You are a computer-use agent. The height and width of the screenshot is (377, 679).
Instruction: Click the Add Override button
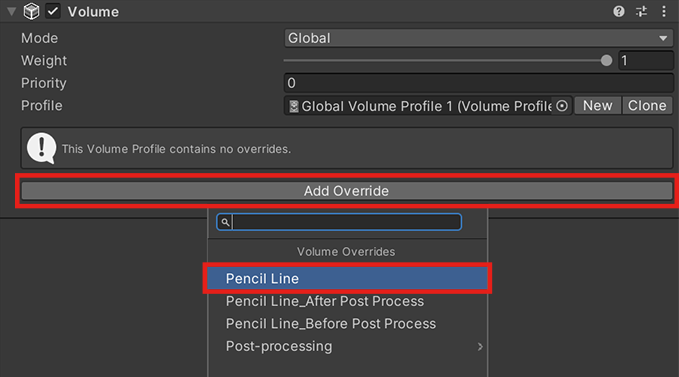[347, 191]
